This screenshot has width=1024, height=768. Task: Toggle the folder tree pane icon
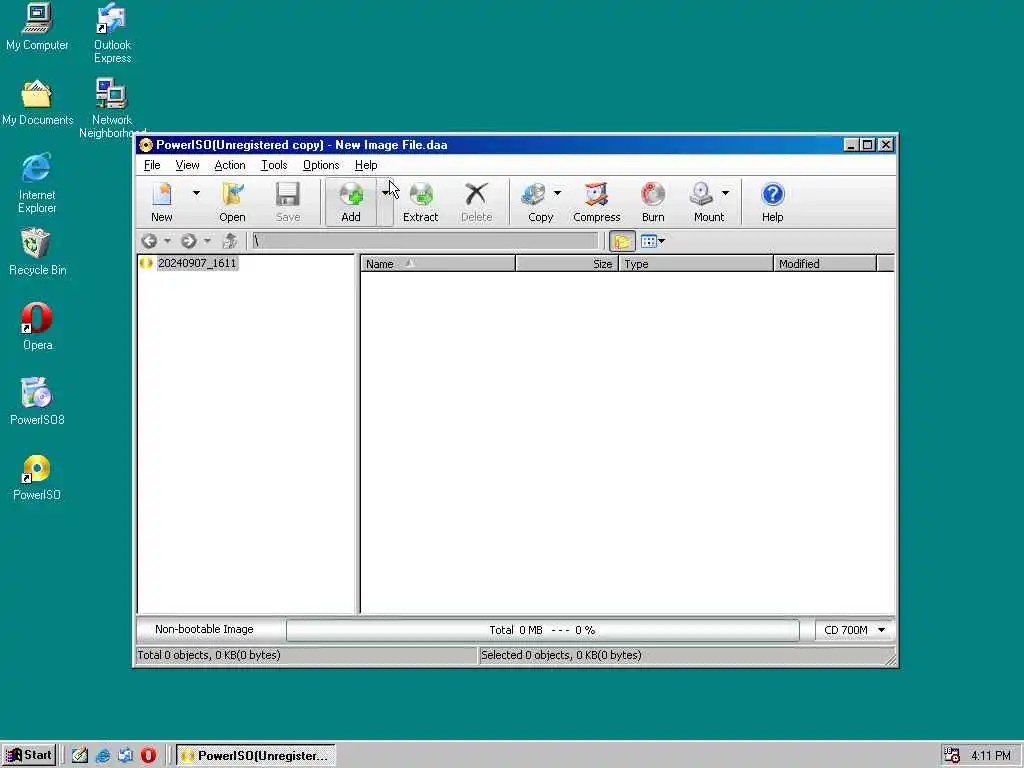(622, 241)
